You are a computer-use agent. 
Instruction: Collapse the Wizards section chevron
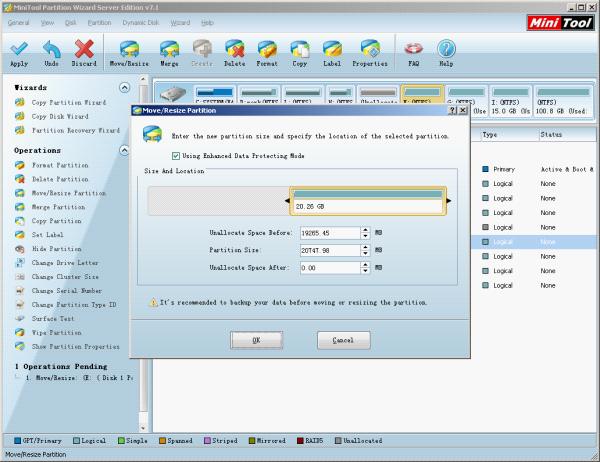click(124, 88)
